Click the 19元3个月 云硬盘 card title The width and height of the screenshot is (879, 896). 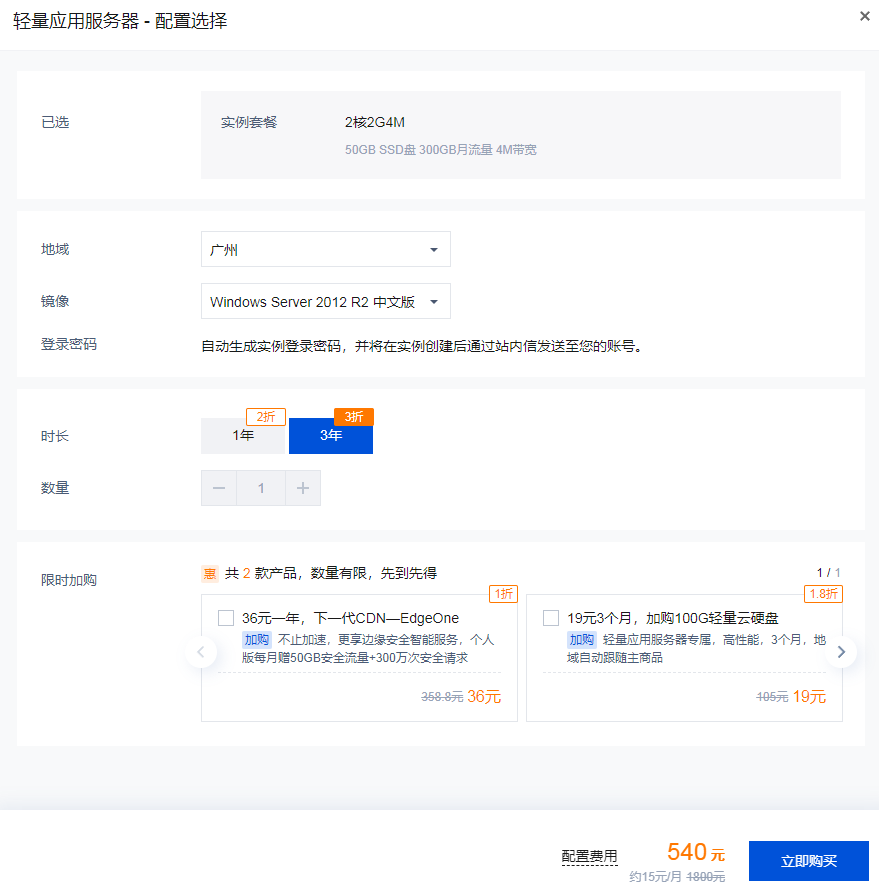(x=673, y=618)
